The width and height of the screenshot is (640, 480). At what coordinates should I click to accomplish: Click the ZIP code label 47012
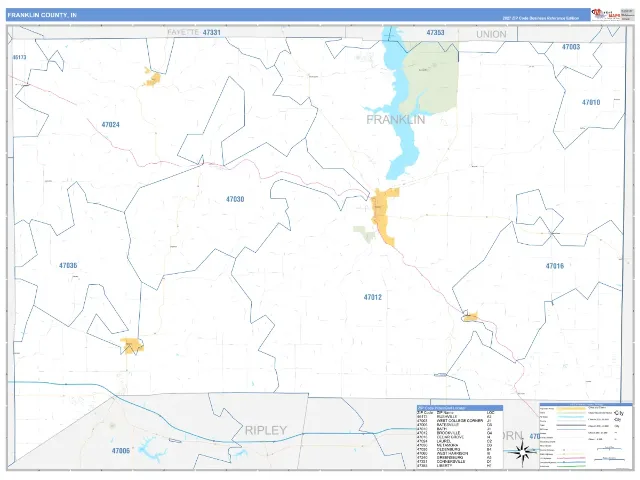[373, 297]
